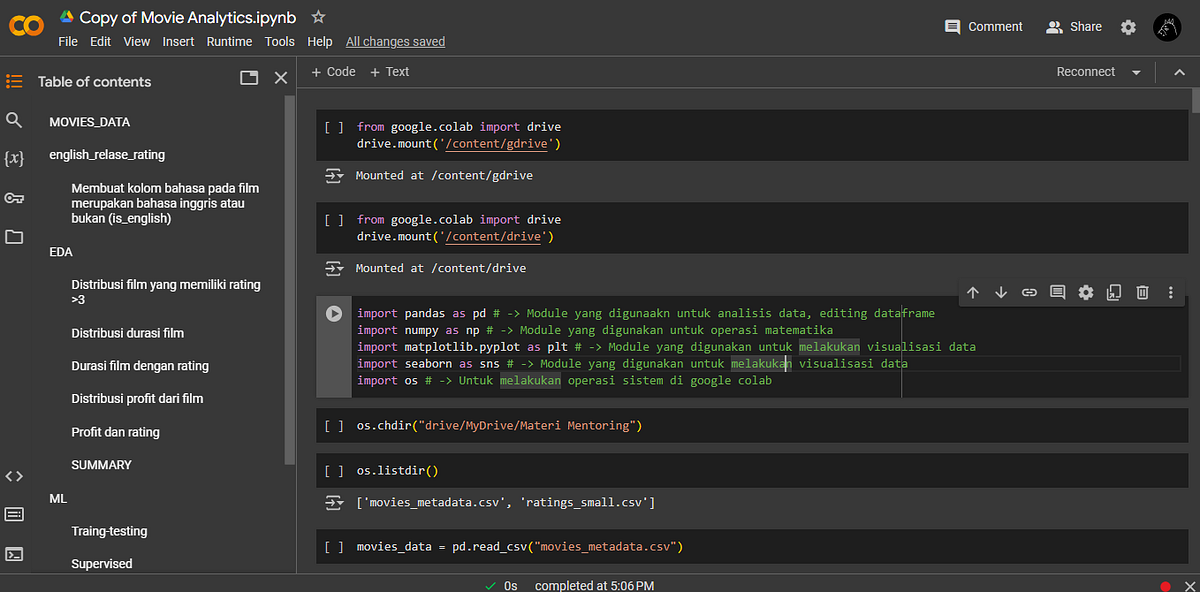Open the Code snippets icon

click(x=14, y=476)
